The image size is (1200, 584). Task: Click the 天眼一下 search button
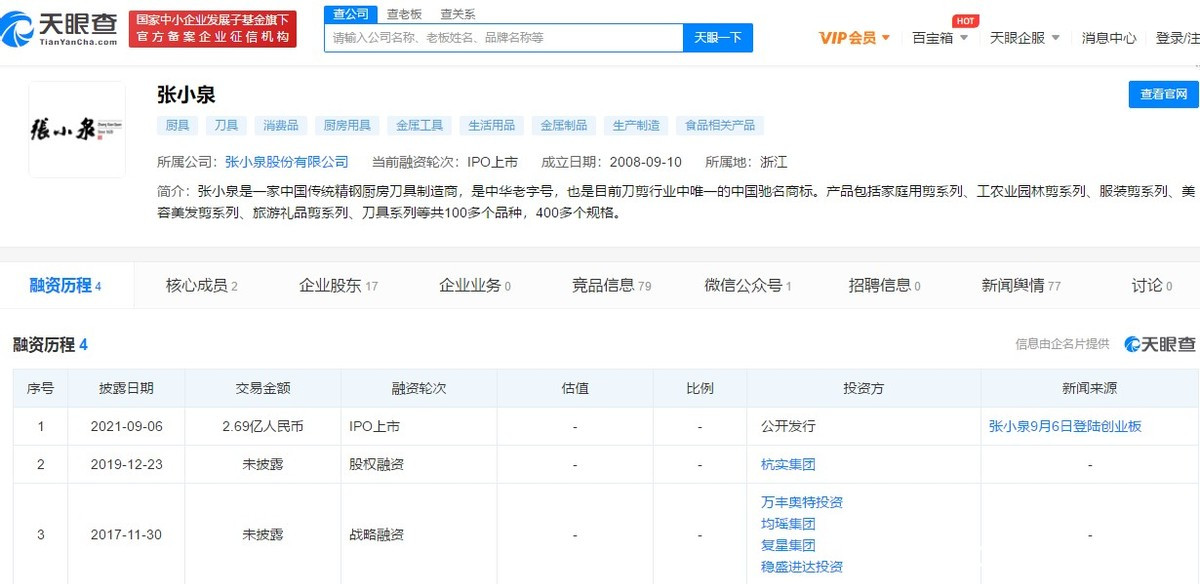(x=718, y=37)
